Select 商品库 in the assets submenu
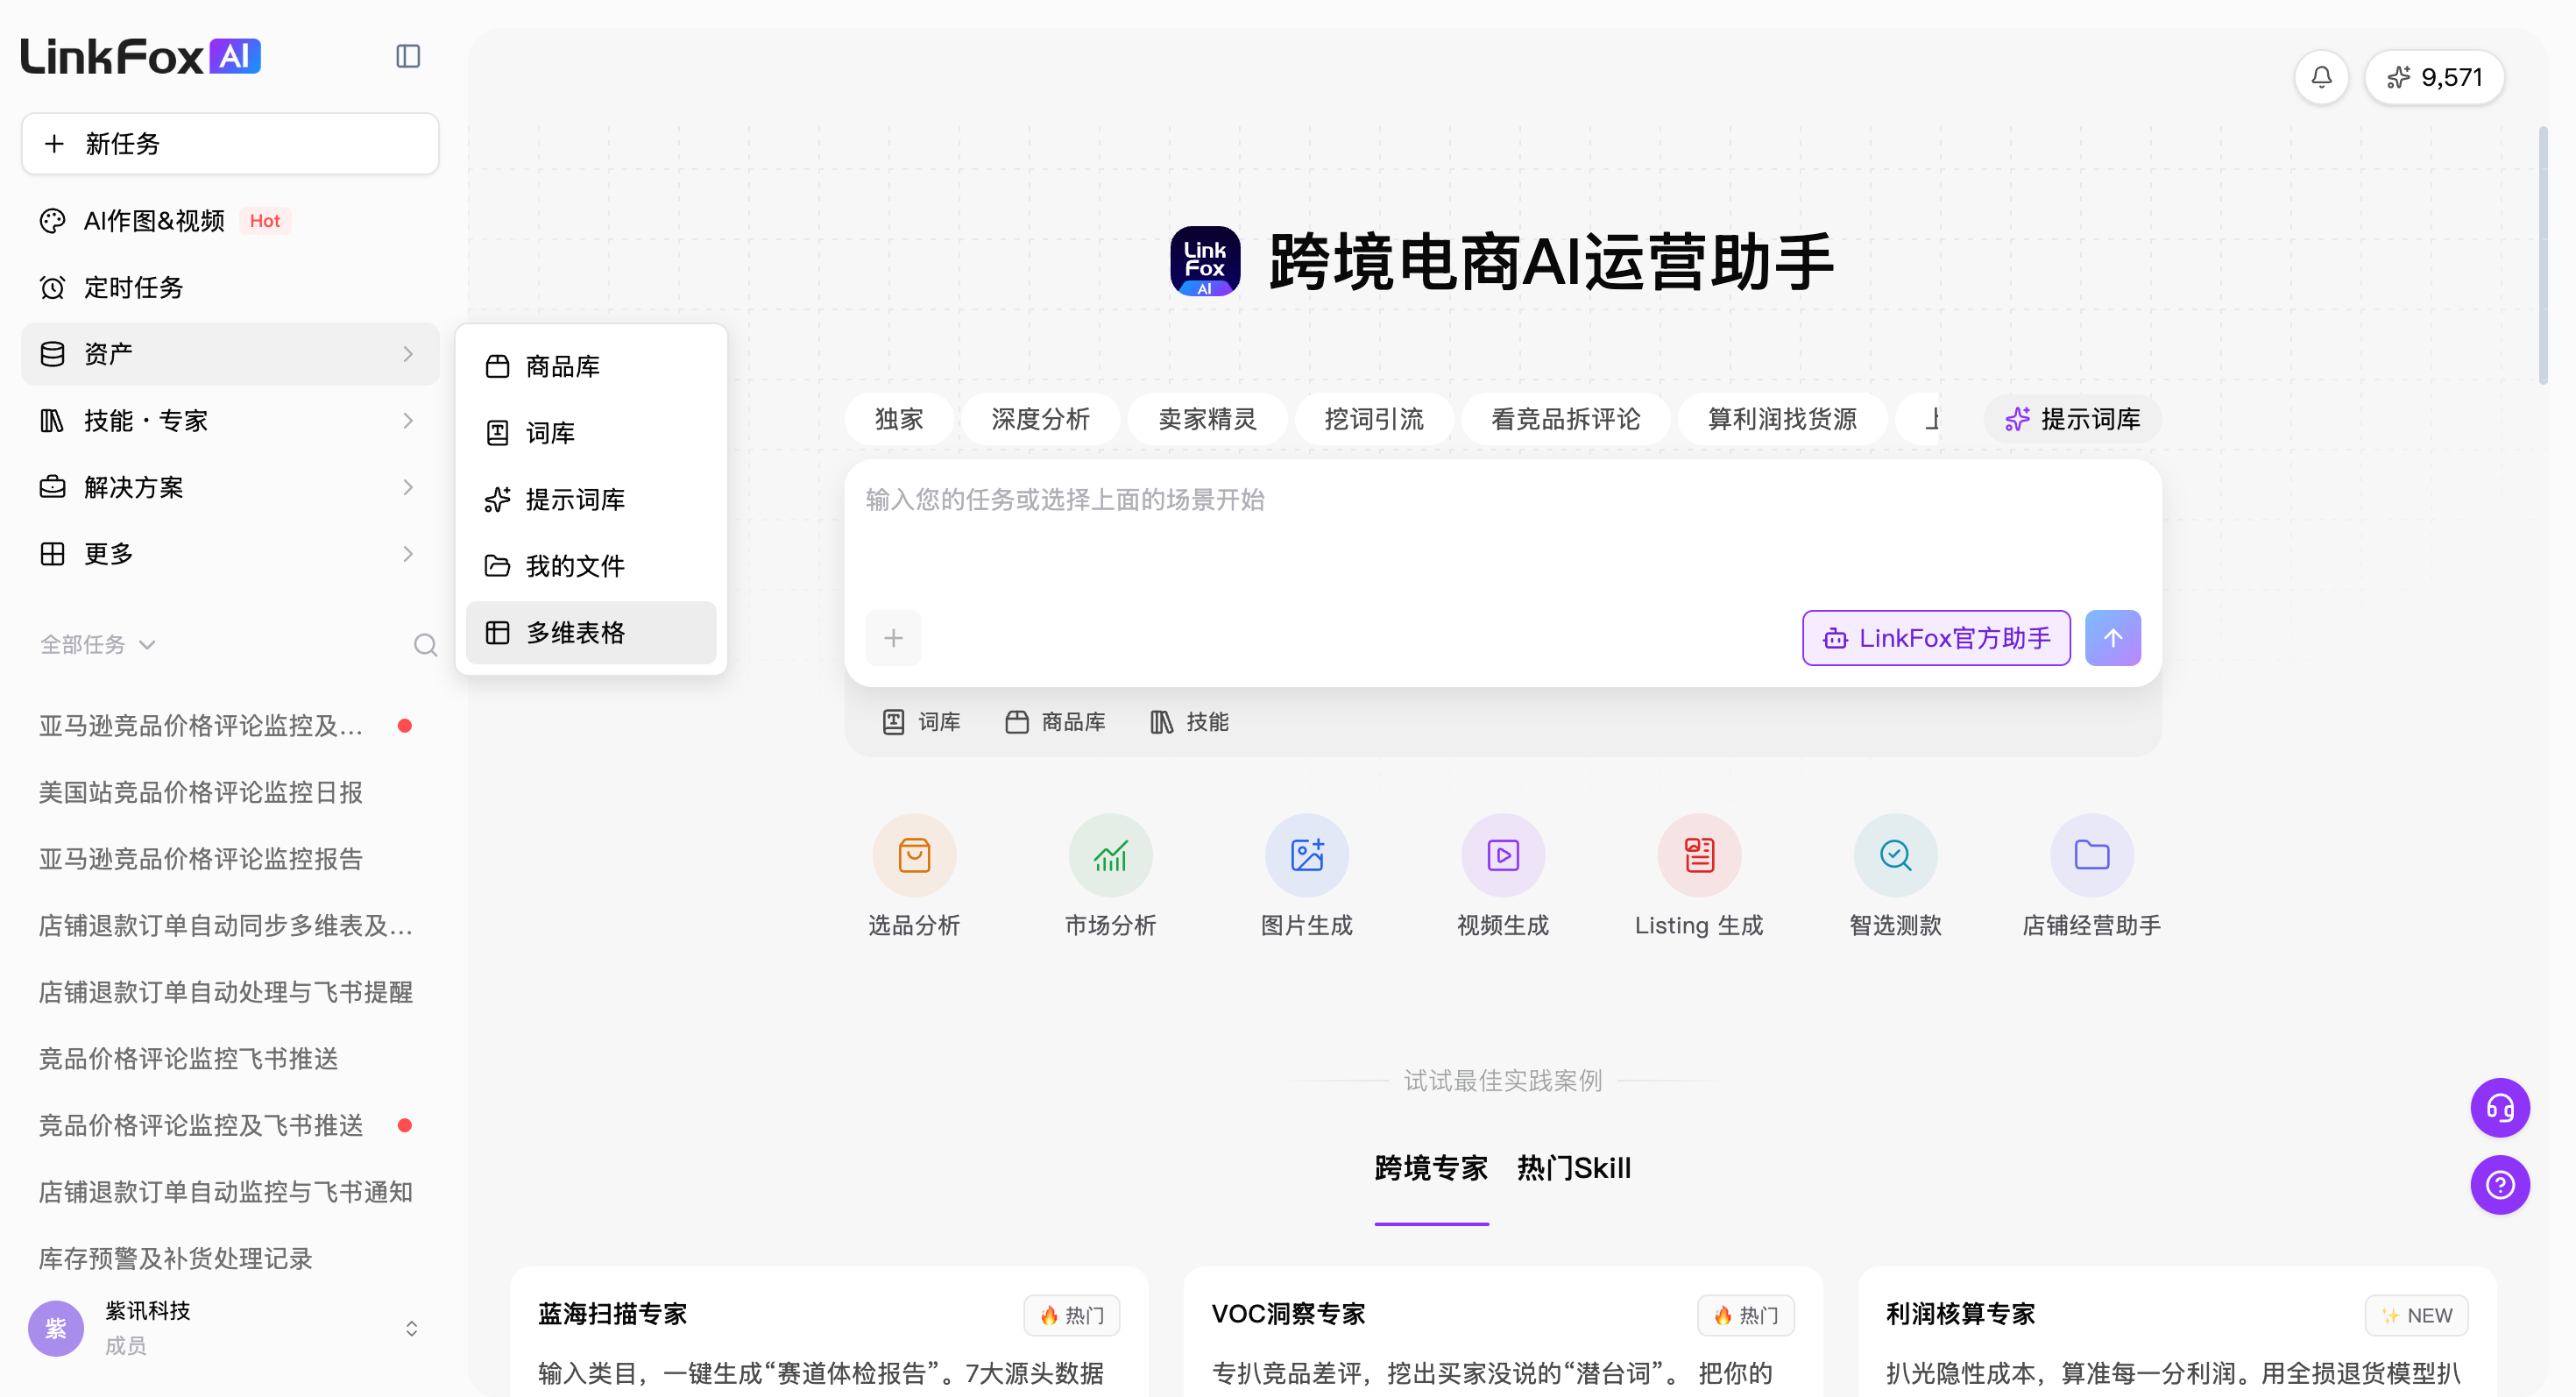Screen dimensions: 2576x1397 pyautogui.click(x=591, y=367)
